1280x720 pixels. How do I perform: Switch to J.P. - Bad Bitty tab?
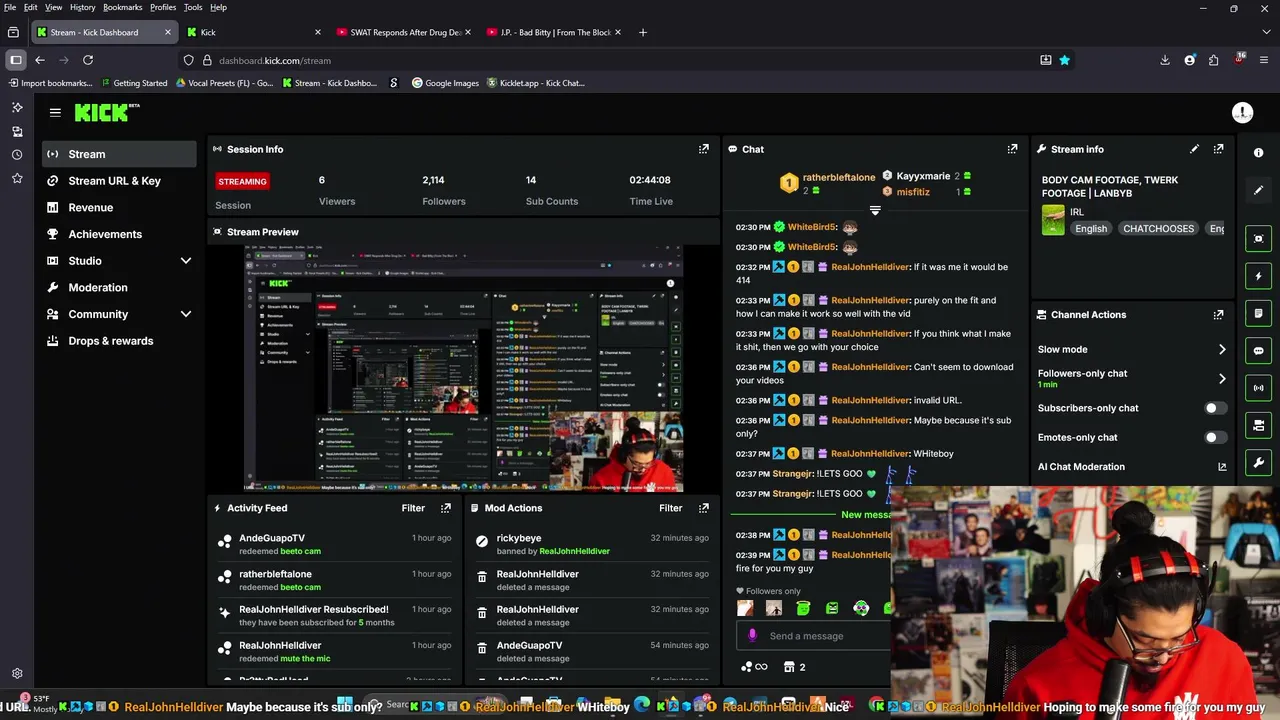(x=552, y=32)
